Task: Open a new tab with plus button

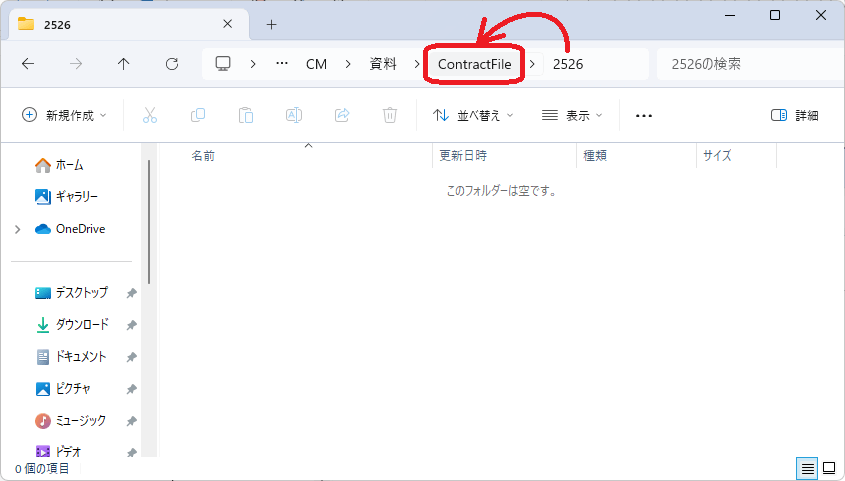Action: pyautogui.click(x=271, y=24)
